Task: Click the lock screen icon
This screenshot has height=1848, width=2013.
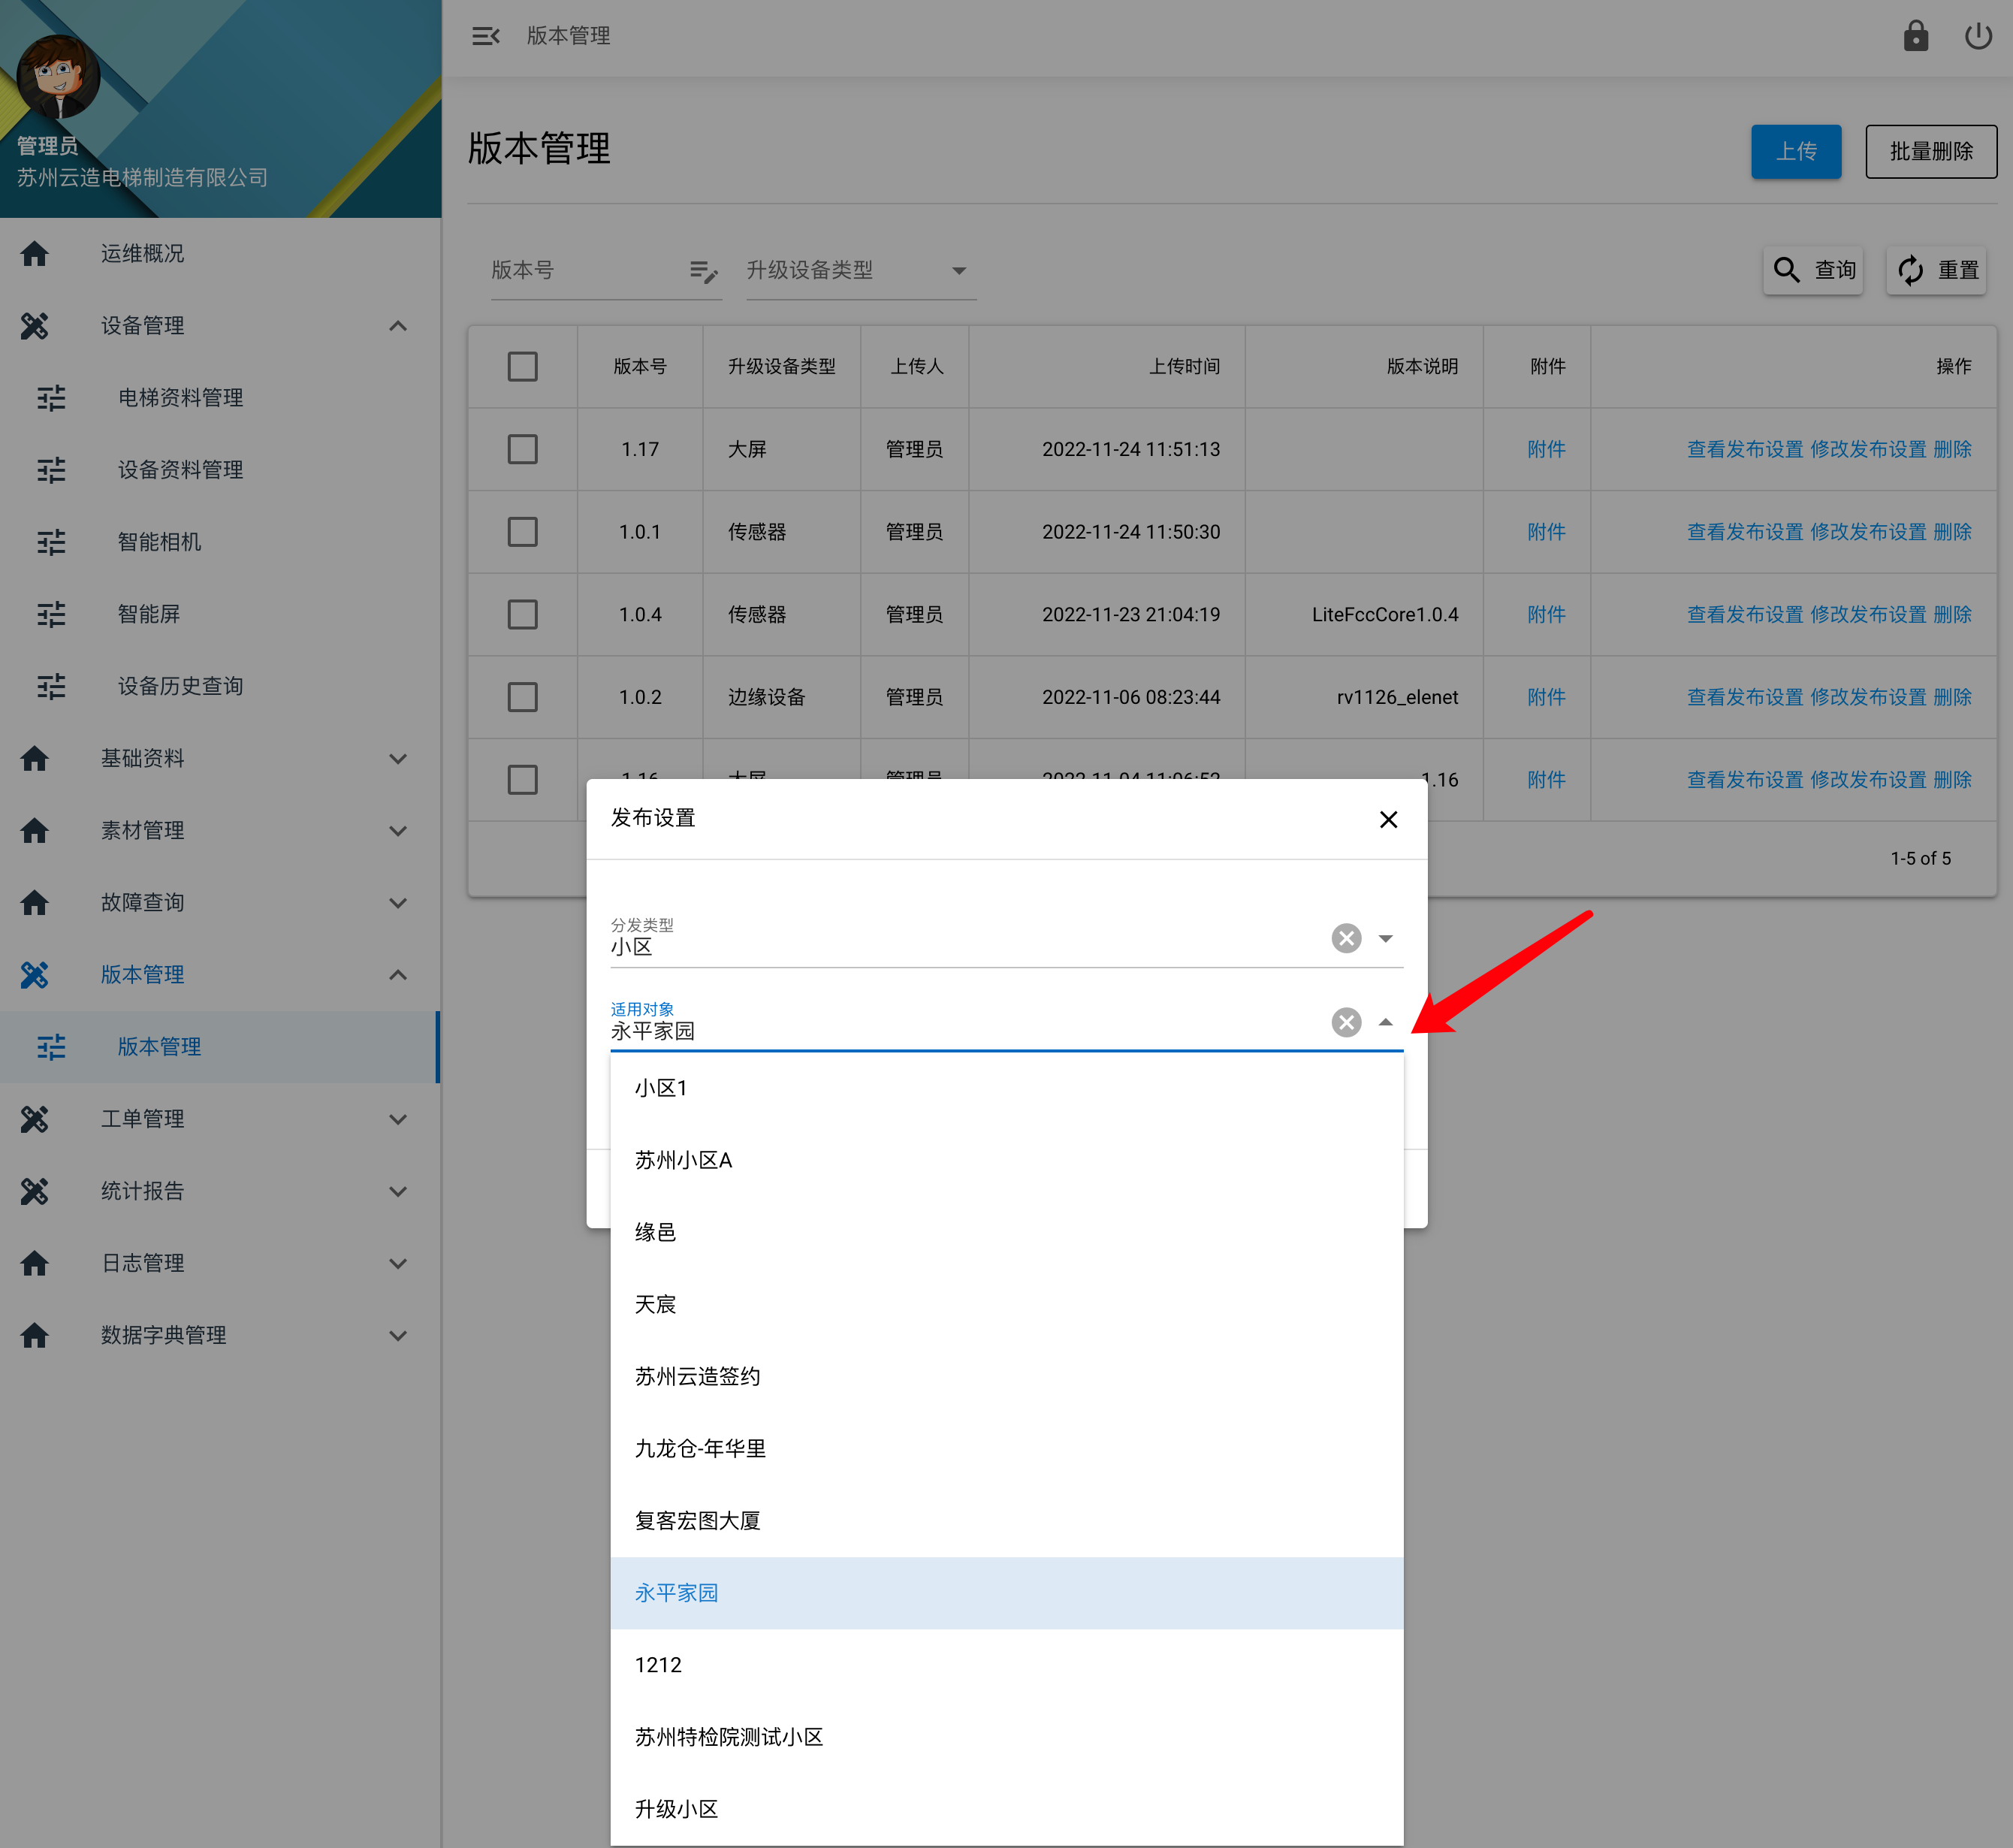Action: click(1915, 36)
